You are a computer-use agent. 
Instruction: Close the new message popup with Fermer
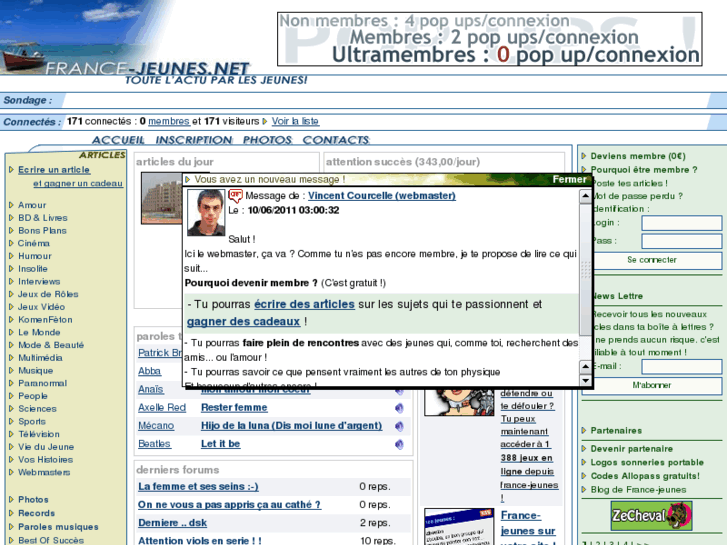569,179
